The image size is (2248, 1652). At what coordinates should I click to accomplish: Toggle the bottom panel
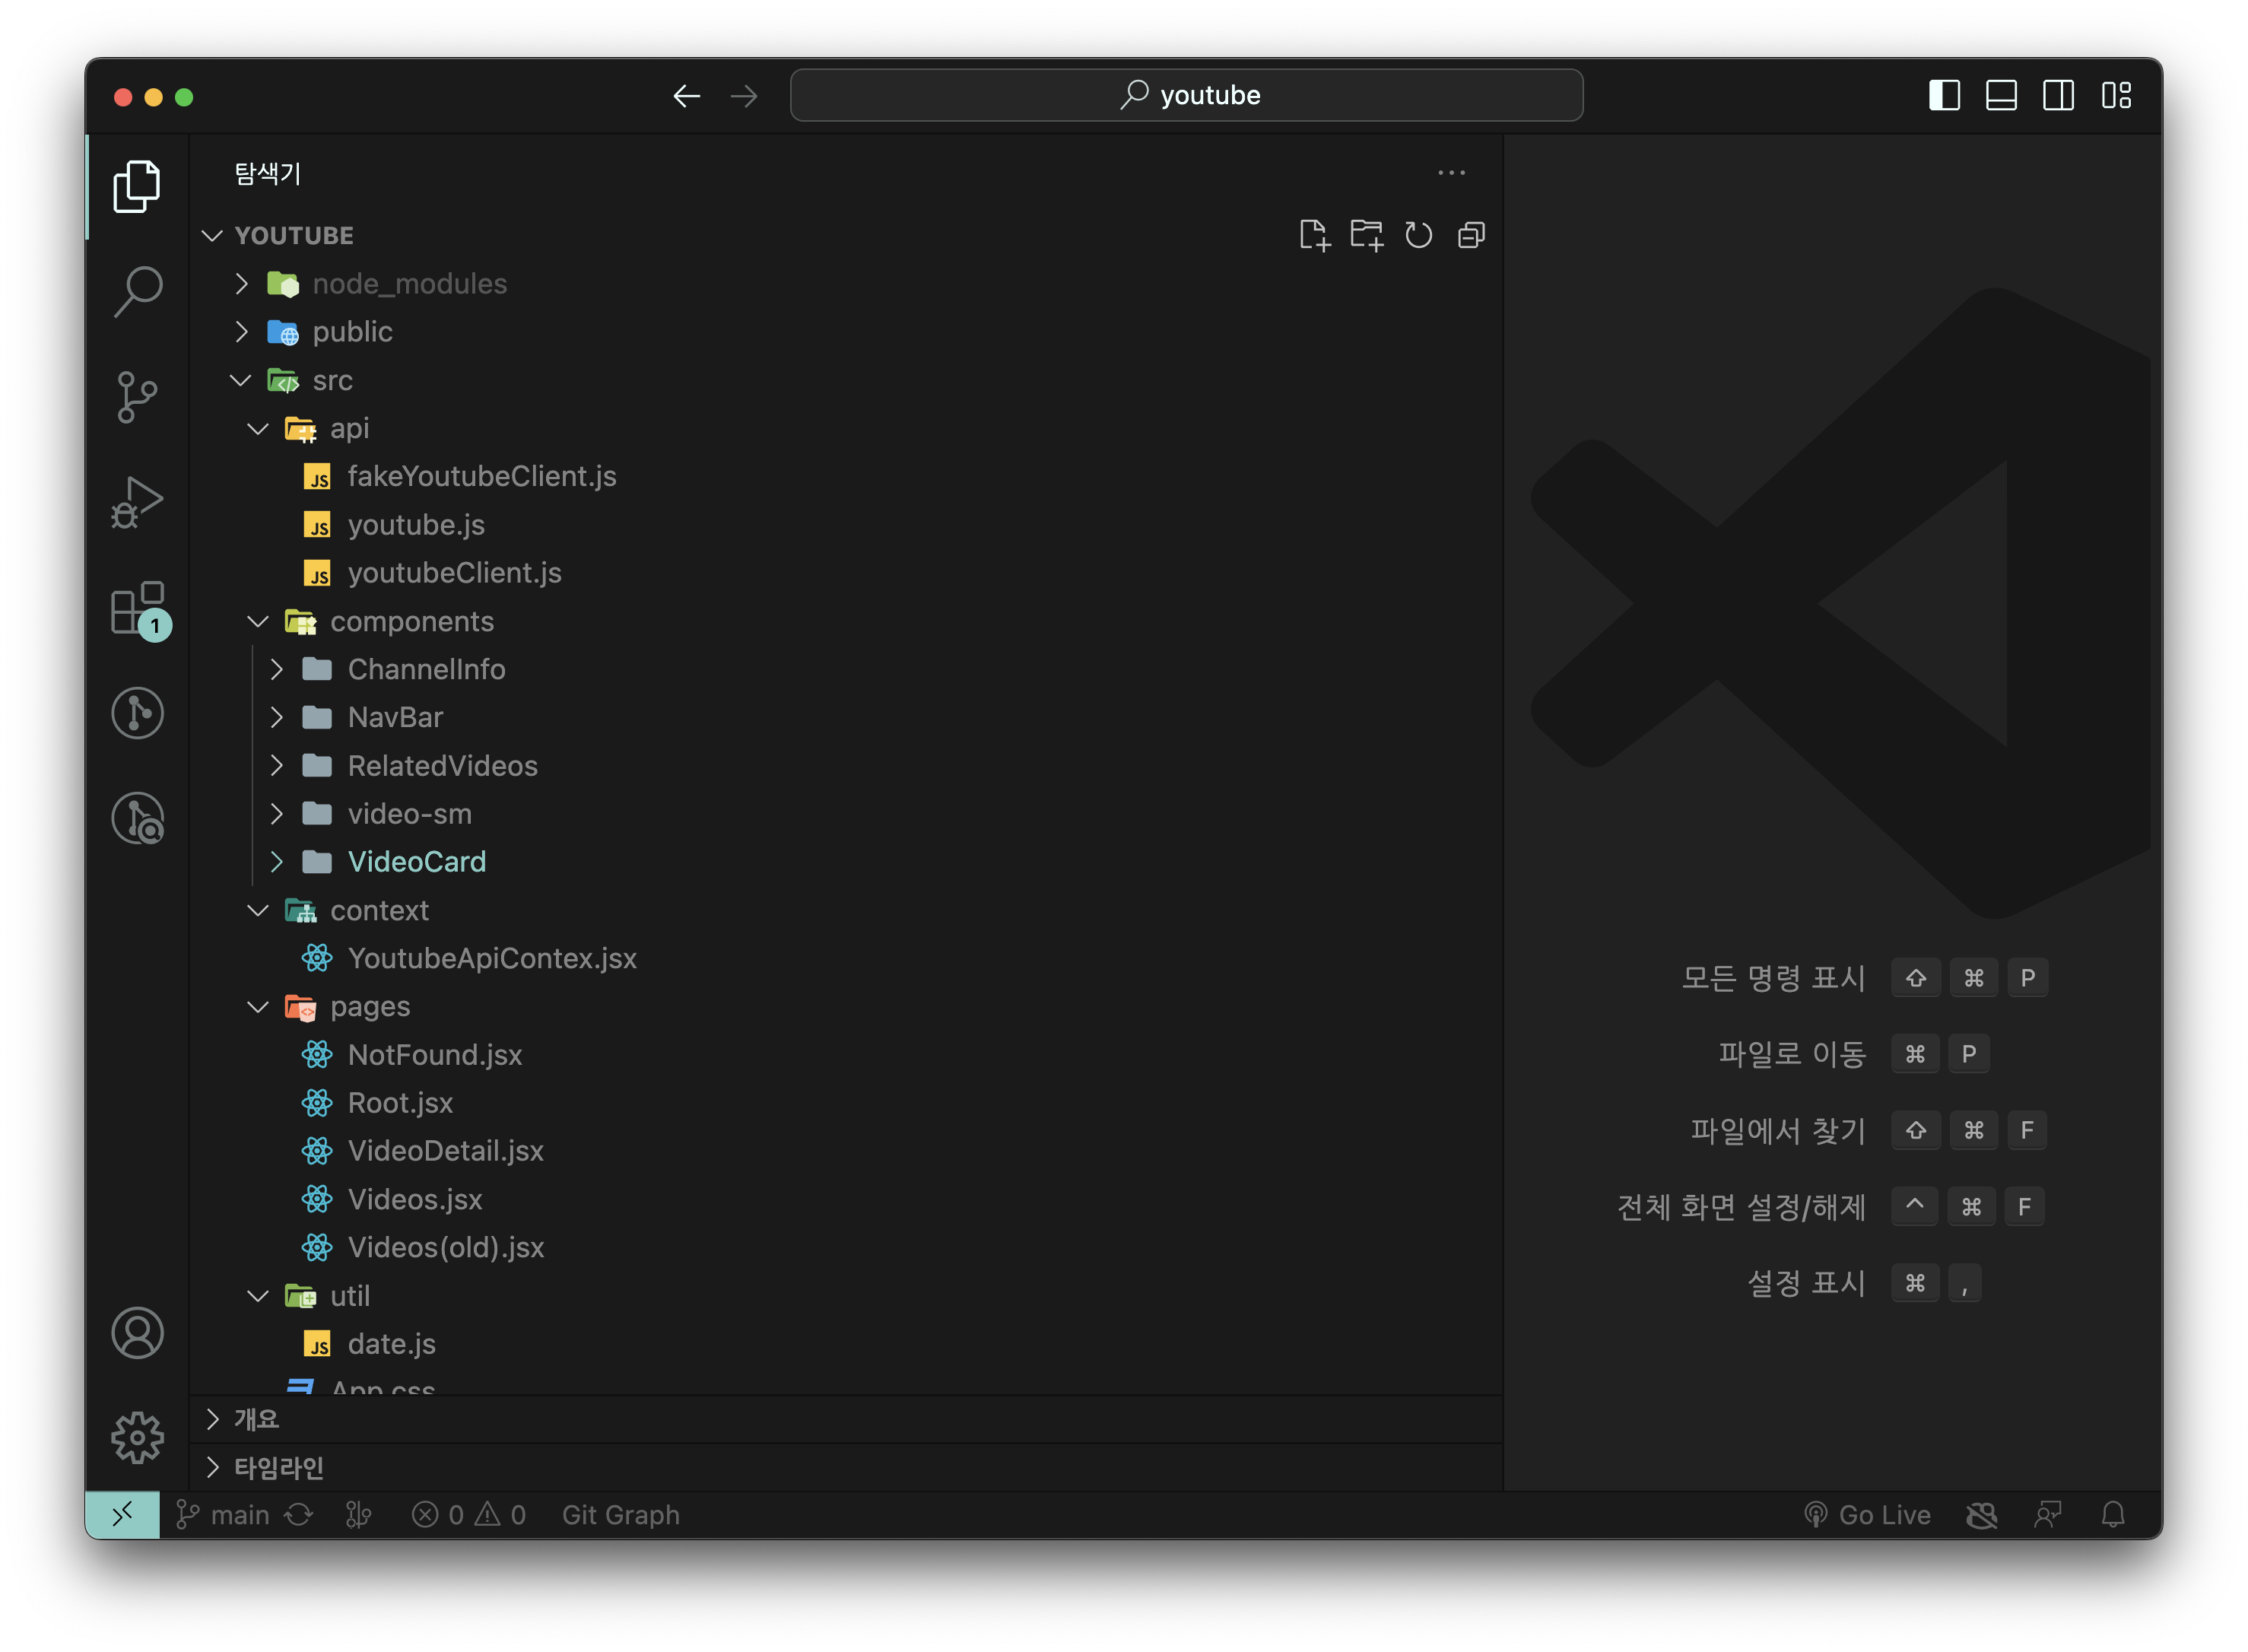pyautogui.click(x=2001, y=96)
